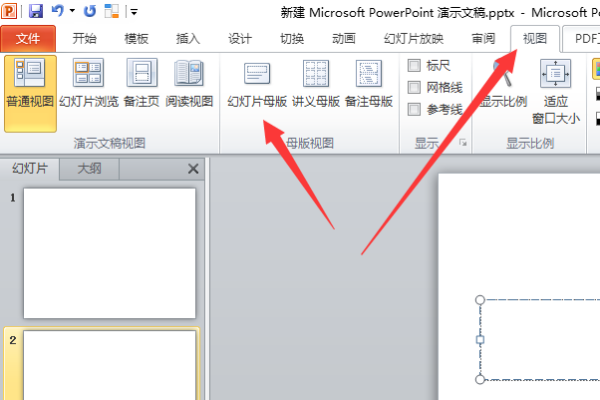
Task: Click the Redo/Repeat icon
Action: 90,11
